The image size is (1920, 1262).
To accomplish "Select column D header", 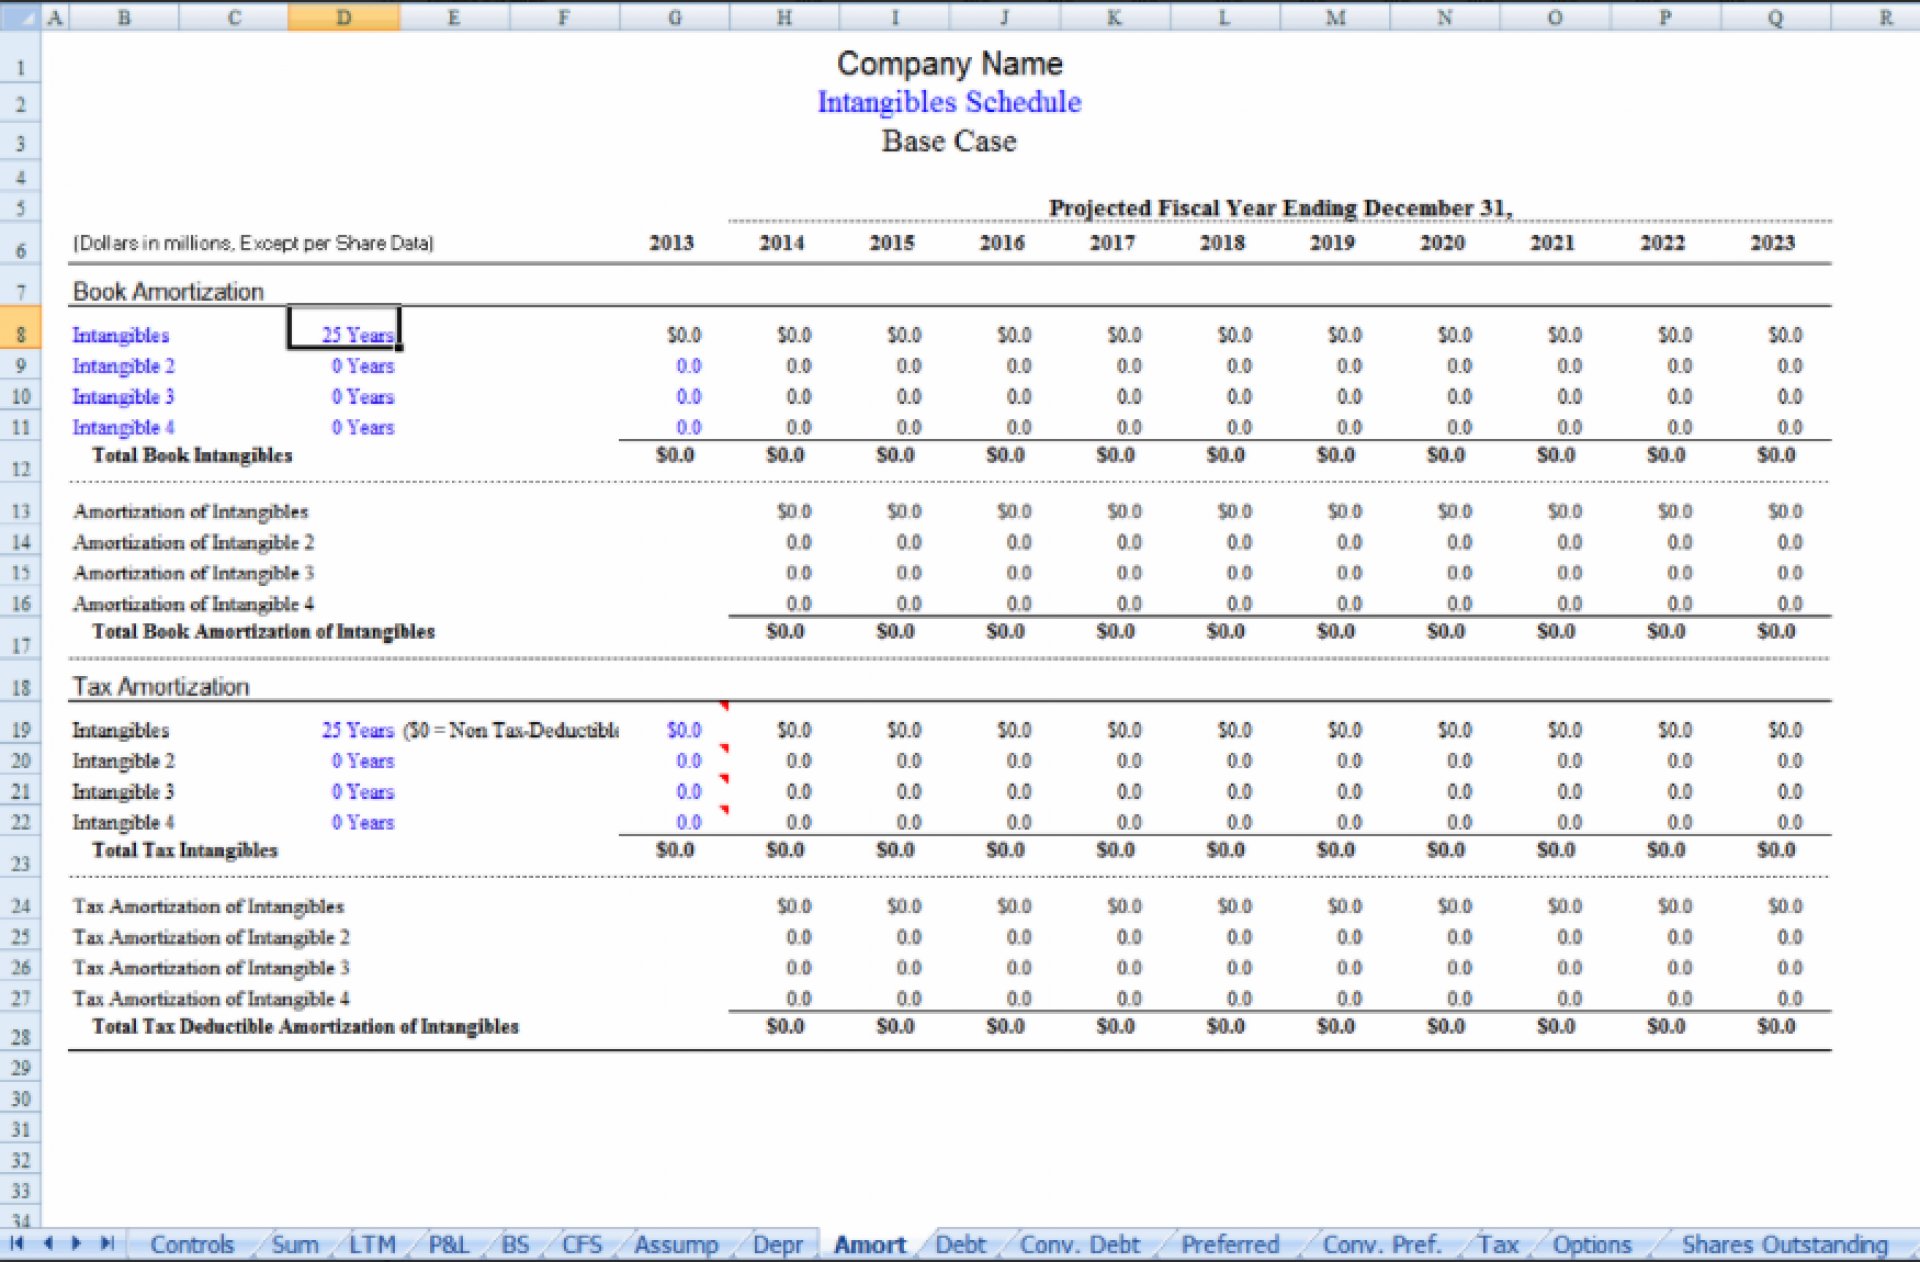I will [343, 17].
